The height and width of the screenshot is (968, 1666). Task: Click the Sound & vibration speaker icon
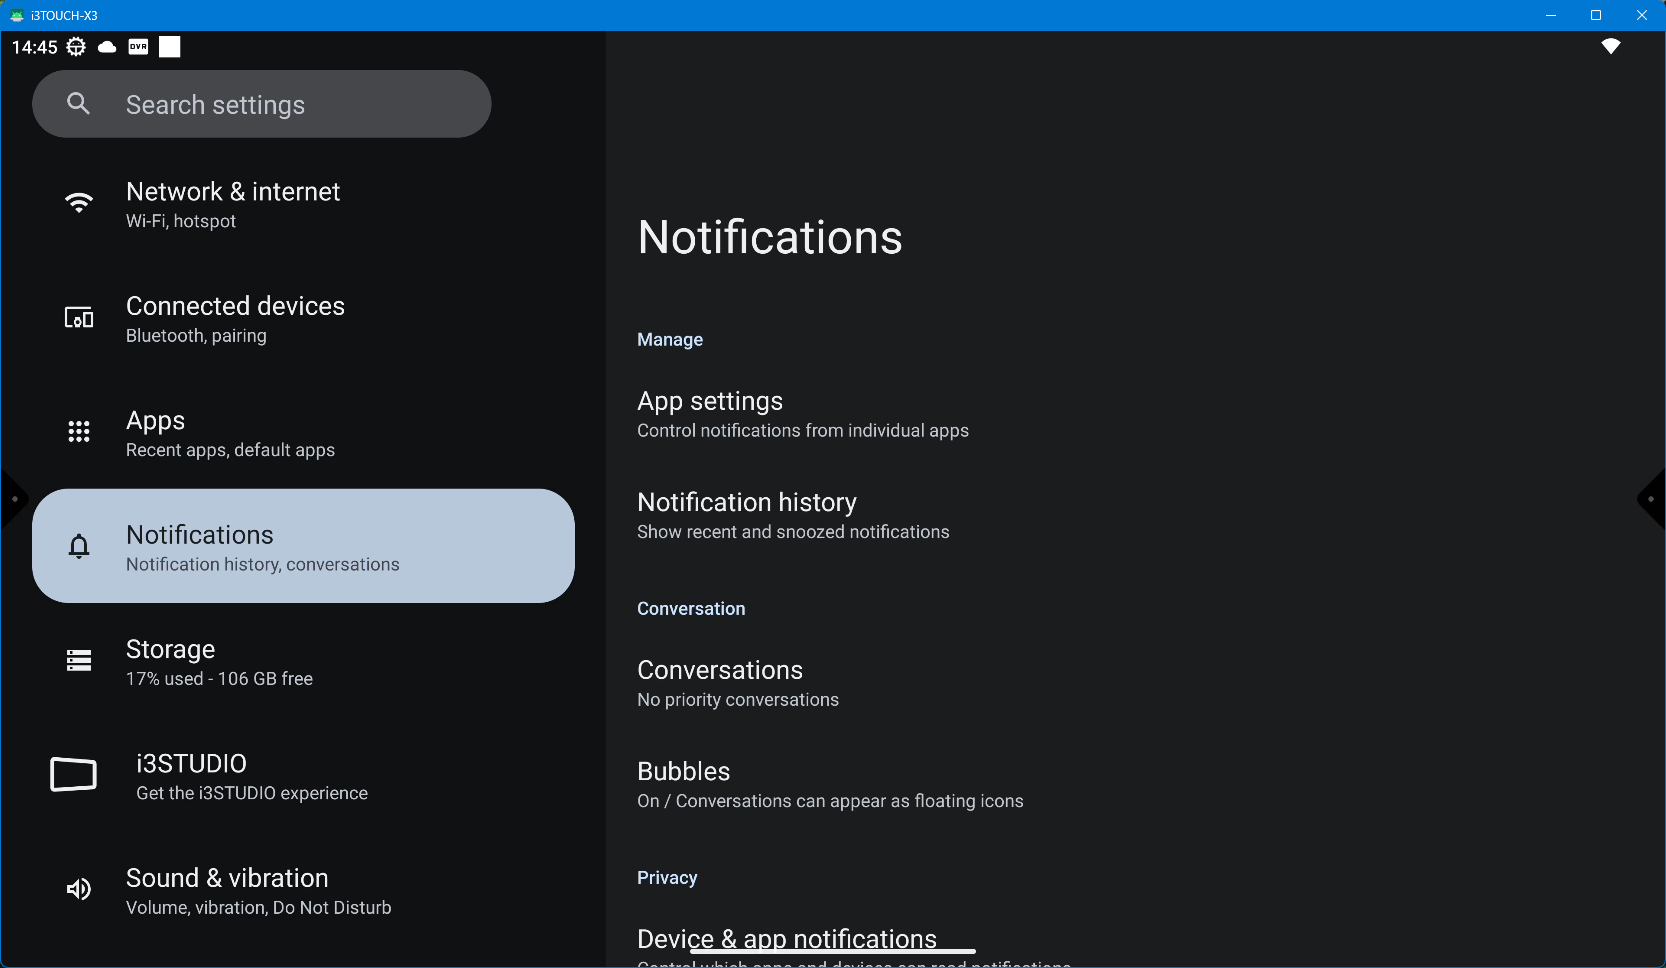tap(79, 890)
